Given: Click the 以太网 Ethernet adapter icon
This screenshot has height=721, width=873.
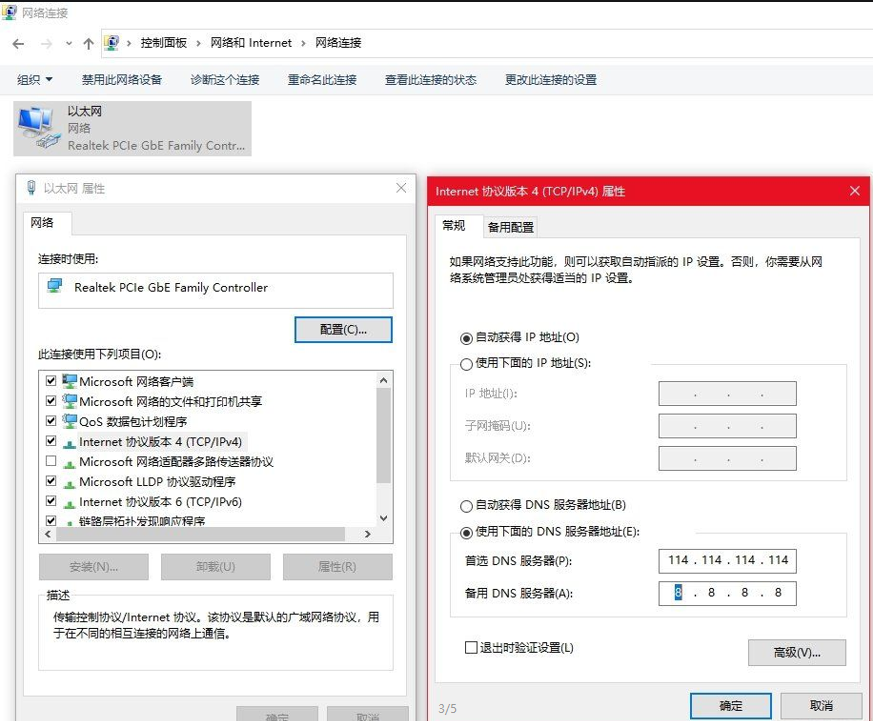Looking at the screenshot, I should click(x=40, y=126).
